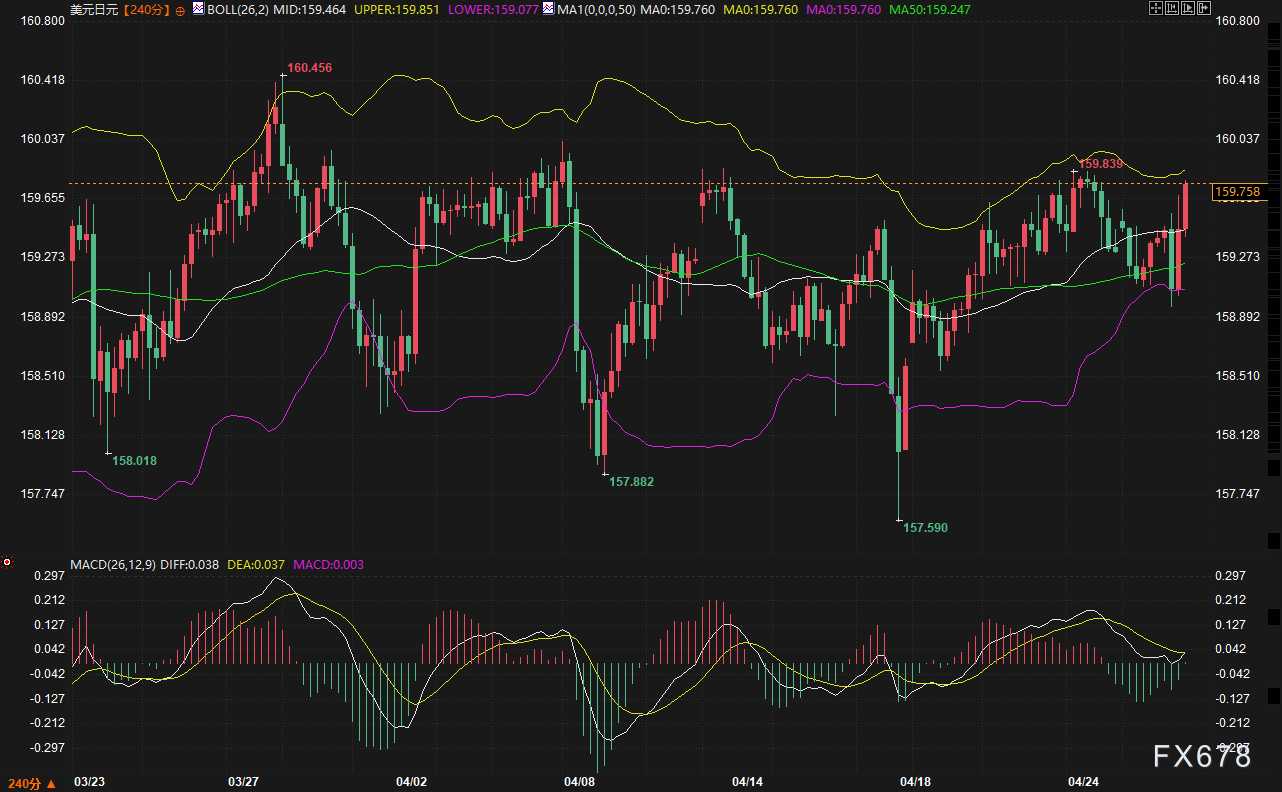1282x792 pixels.
Task: Click the 160.456 high price marker
Action: point(309,68)
